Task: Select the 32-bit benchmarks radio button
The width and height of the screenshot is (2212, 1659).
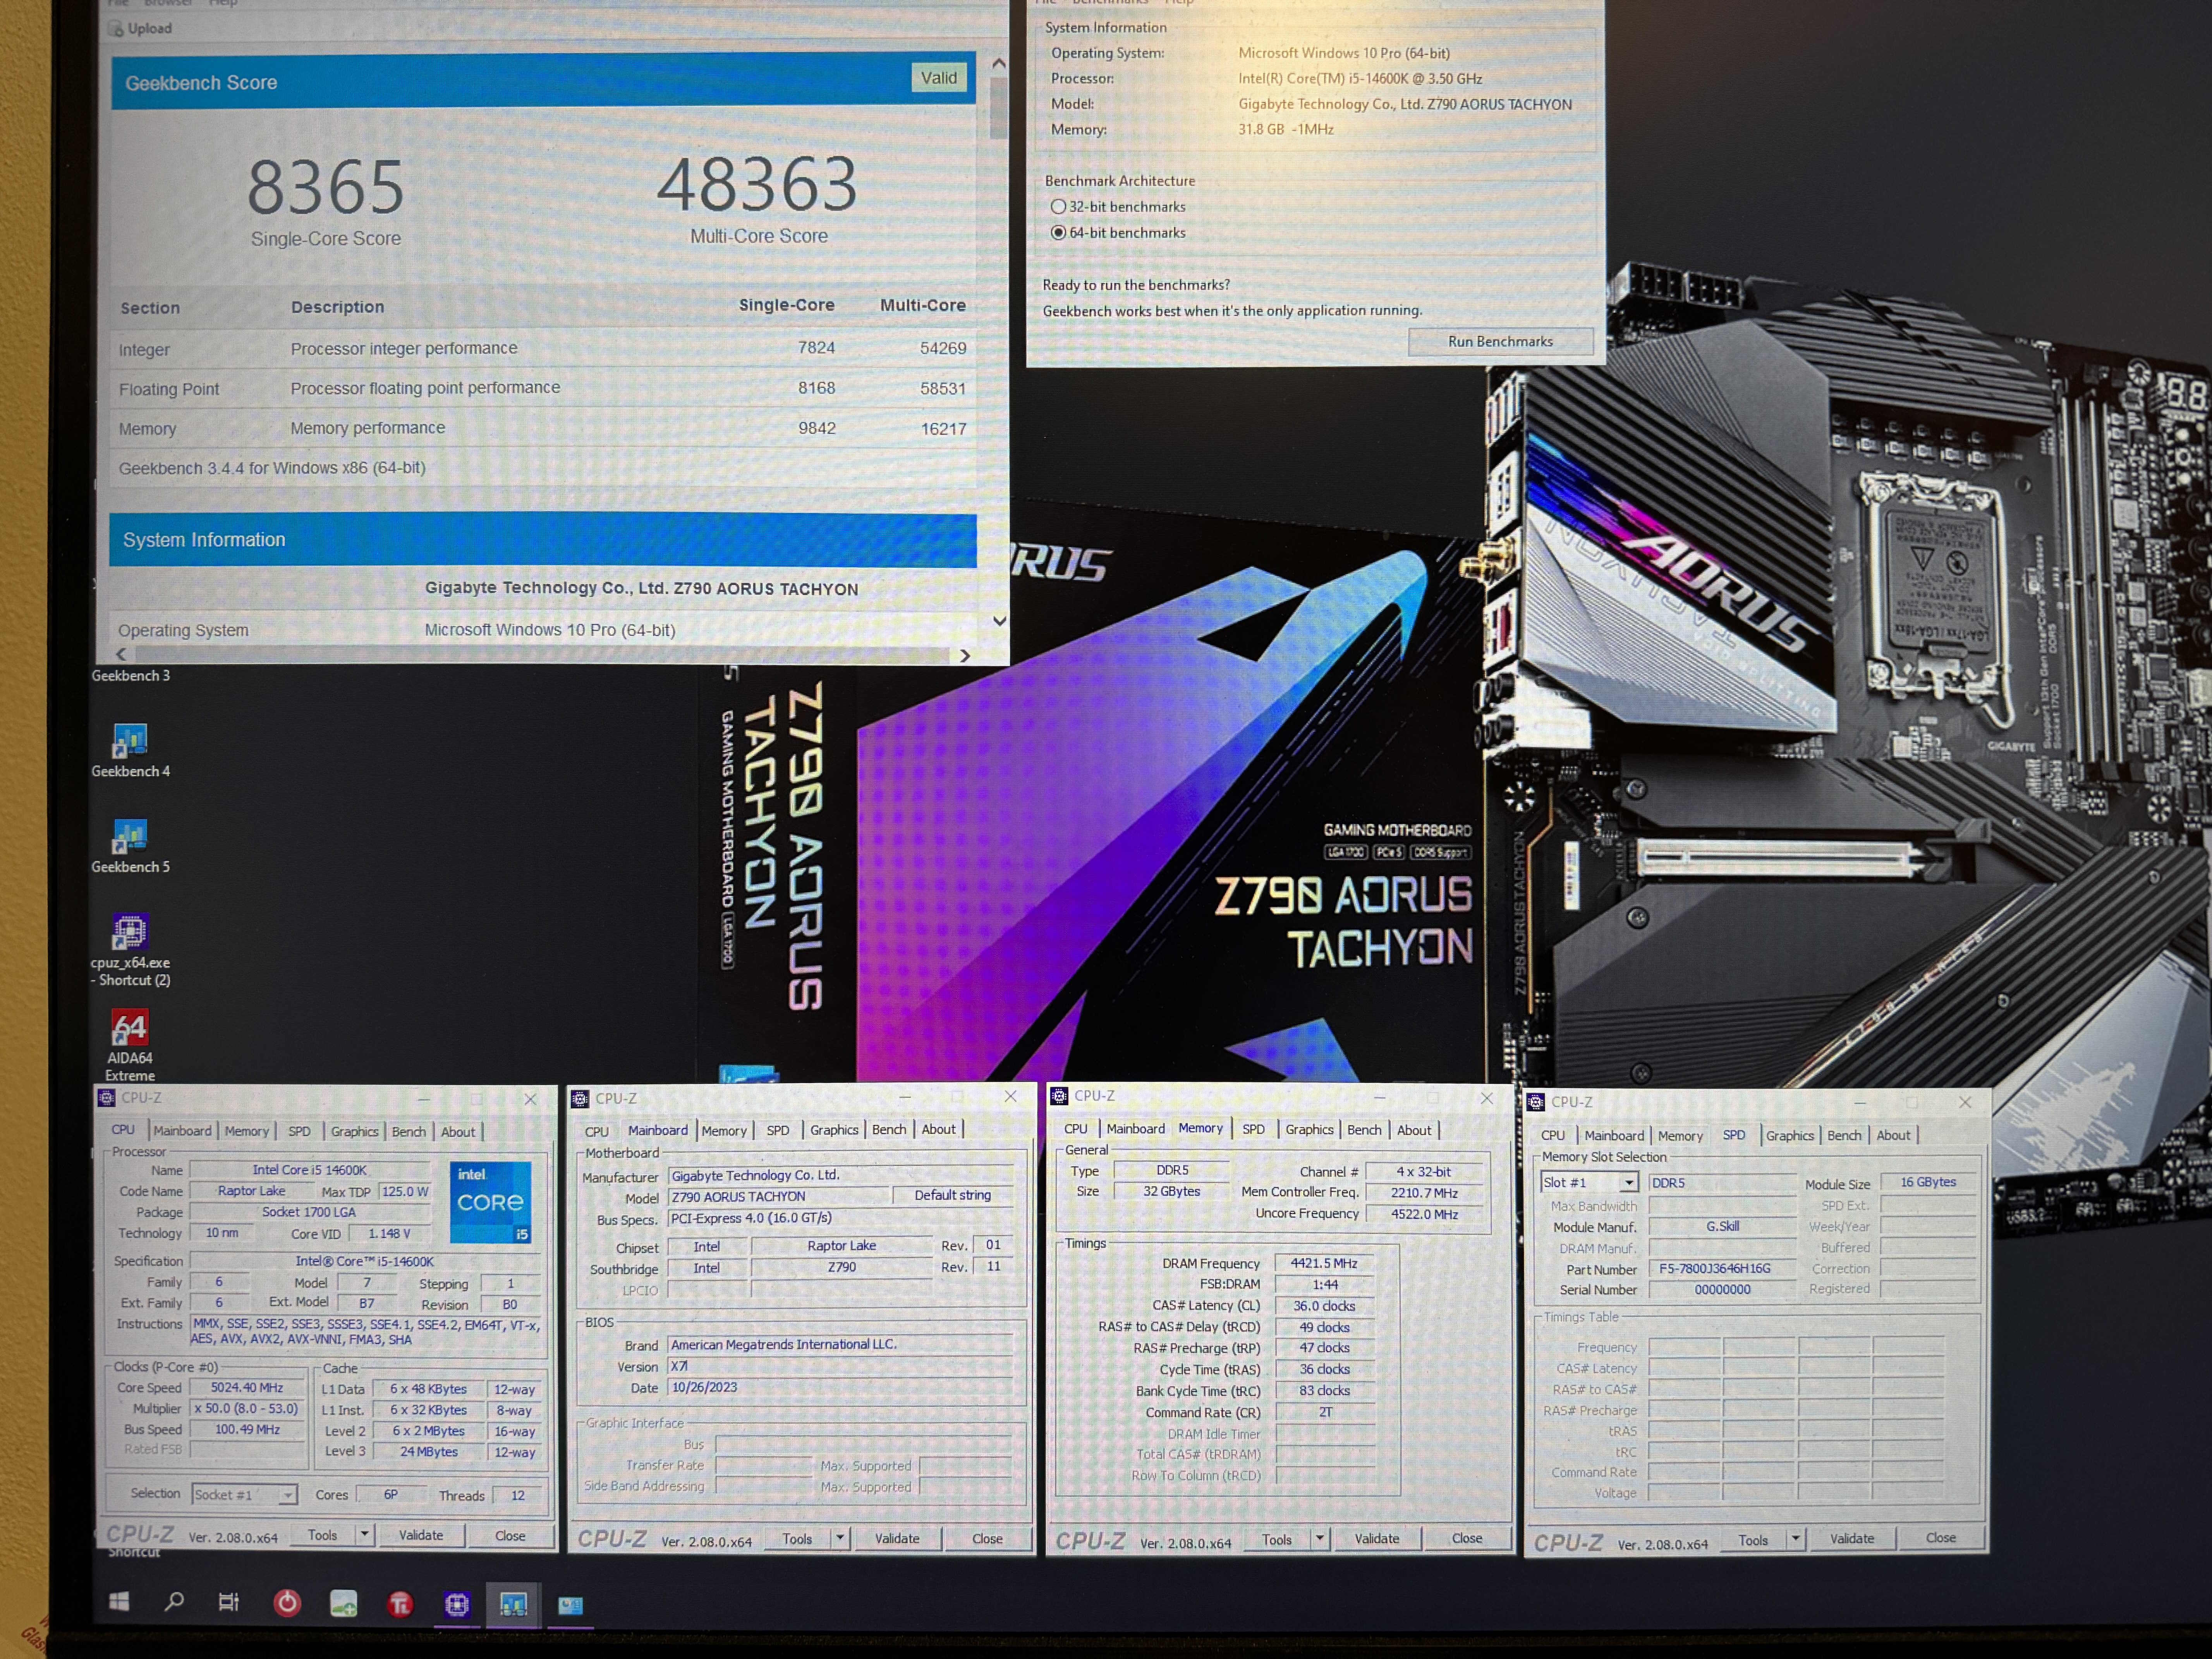Action: (x=1058, y=207)
